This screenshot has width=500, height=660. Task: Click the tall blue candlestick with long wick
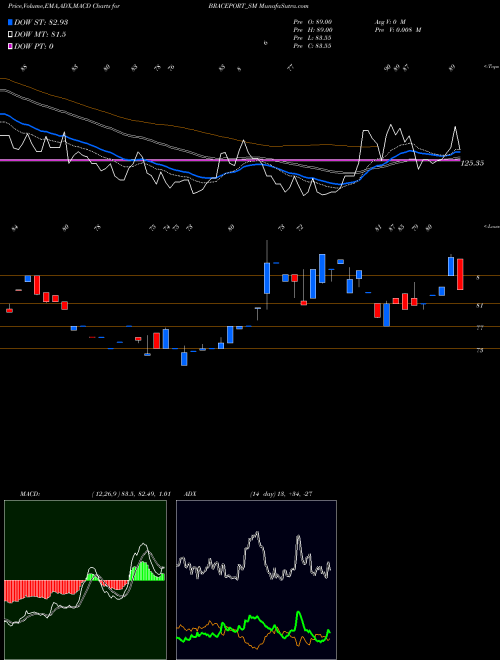click(x=267, y=278)
